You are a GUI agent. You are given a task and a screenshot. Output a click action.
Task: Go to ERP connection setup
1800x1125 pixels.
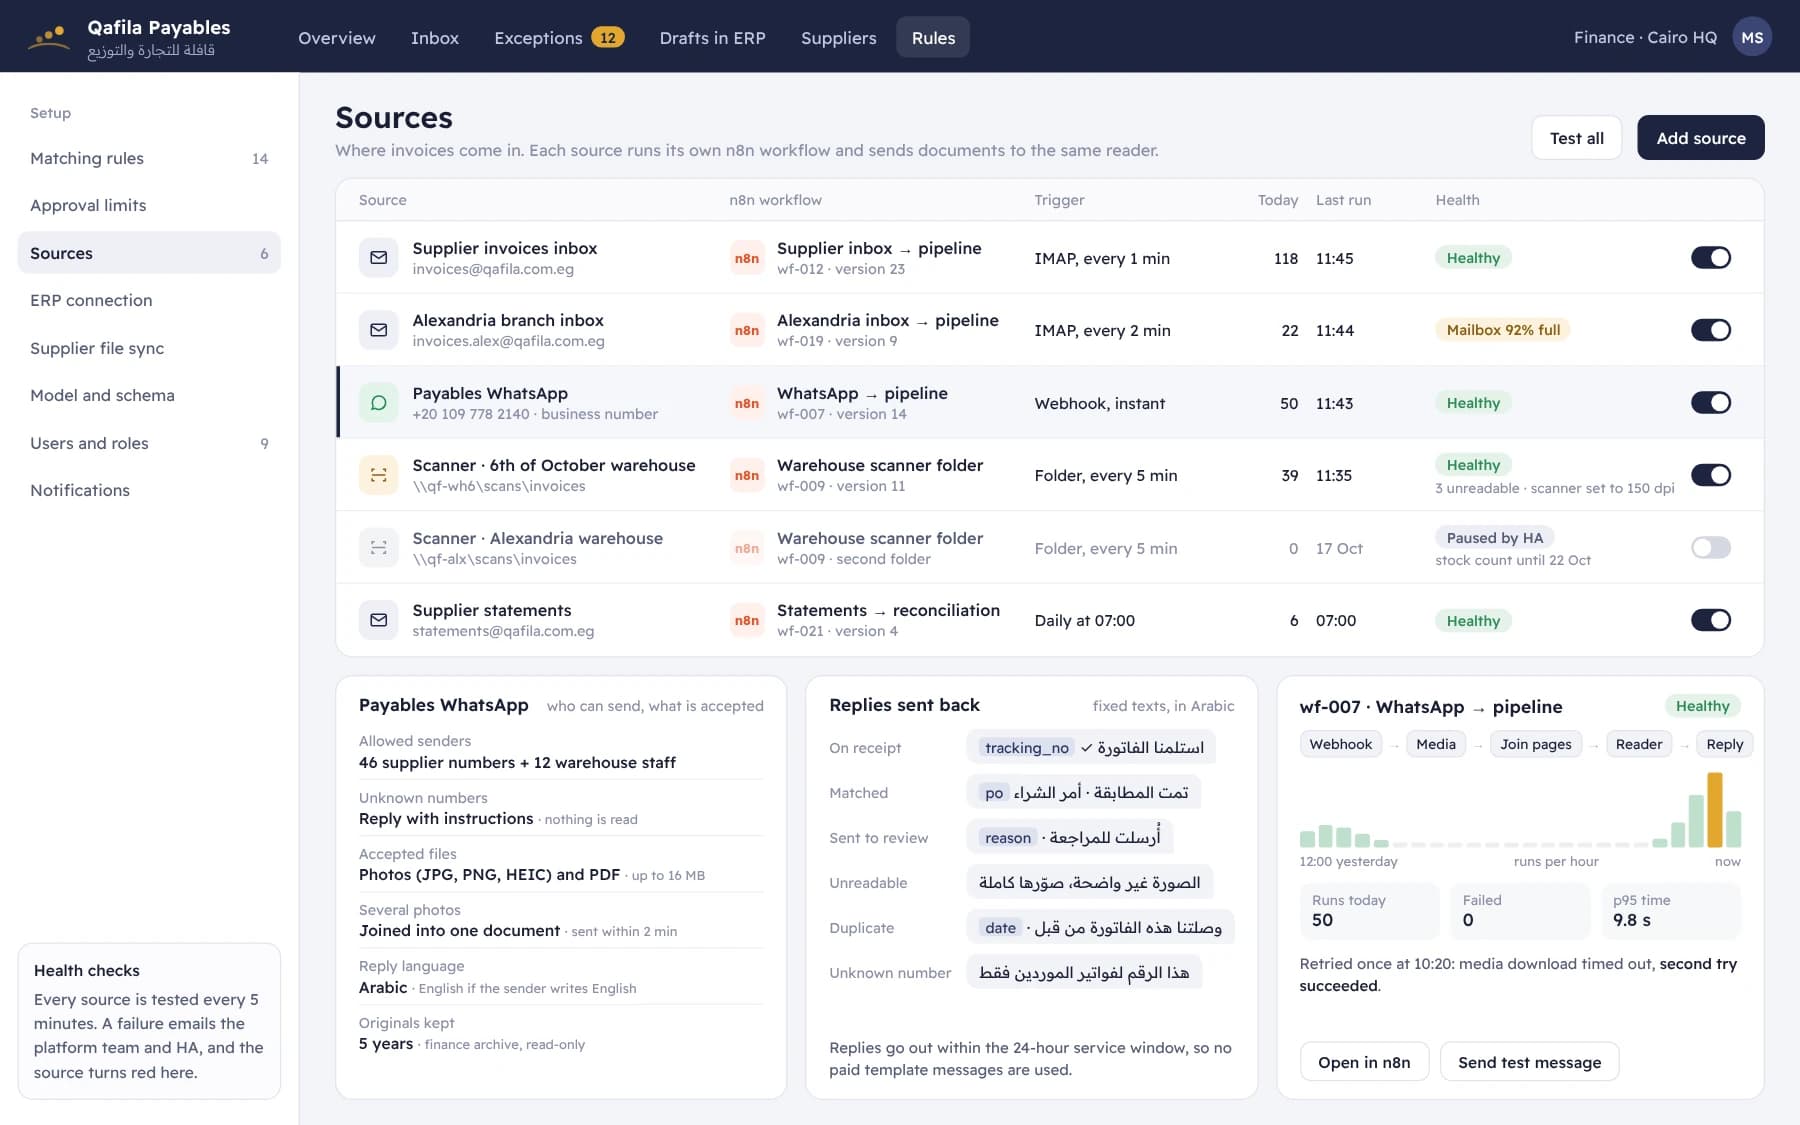tap(149, 300)
